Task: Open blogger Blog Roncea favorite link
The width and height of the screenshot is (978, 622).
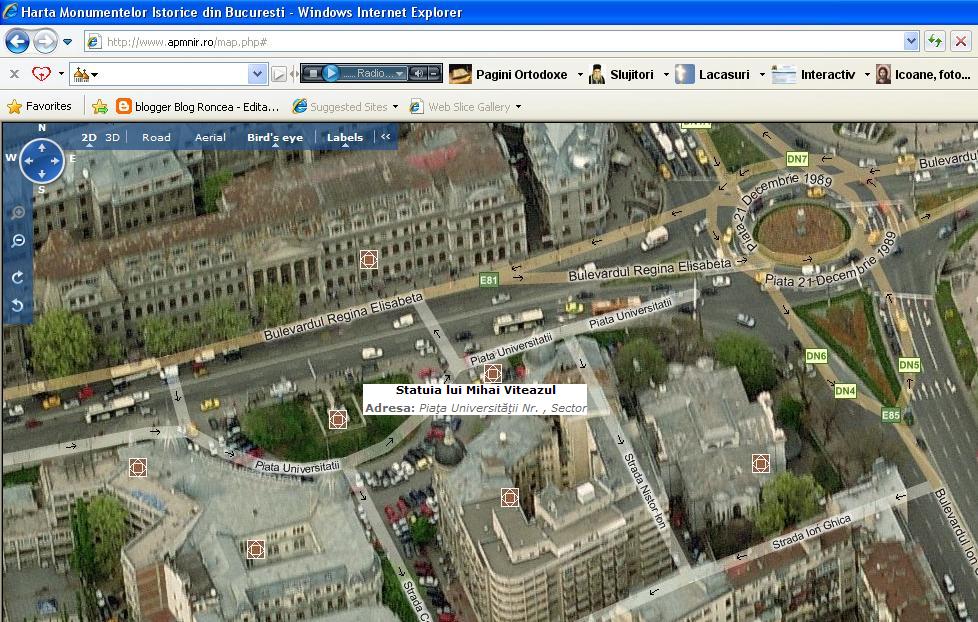Action: point(198,107)
